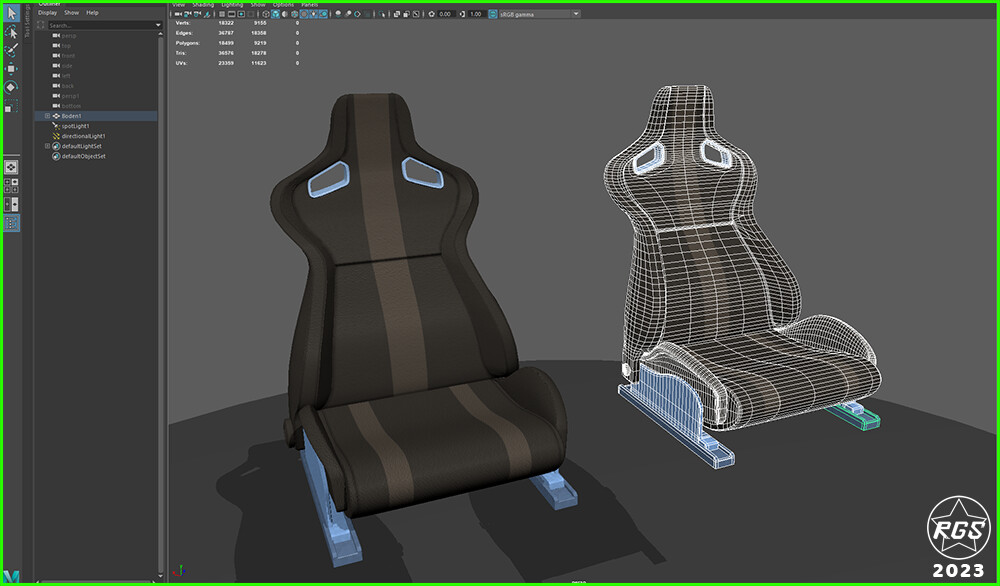This screenshot has height=586, width=1000.
Task: Open the Outliner Display menu
Action: [x=47, y=13]
